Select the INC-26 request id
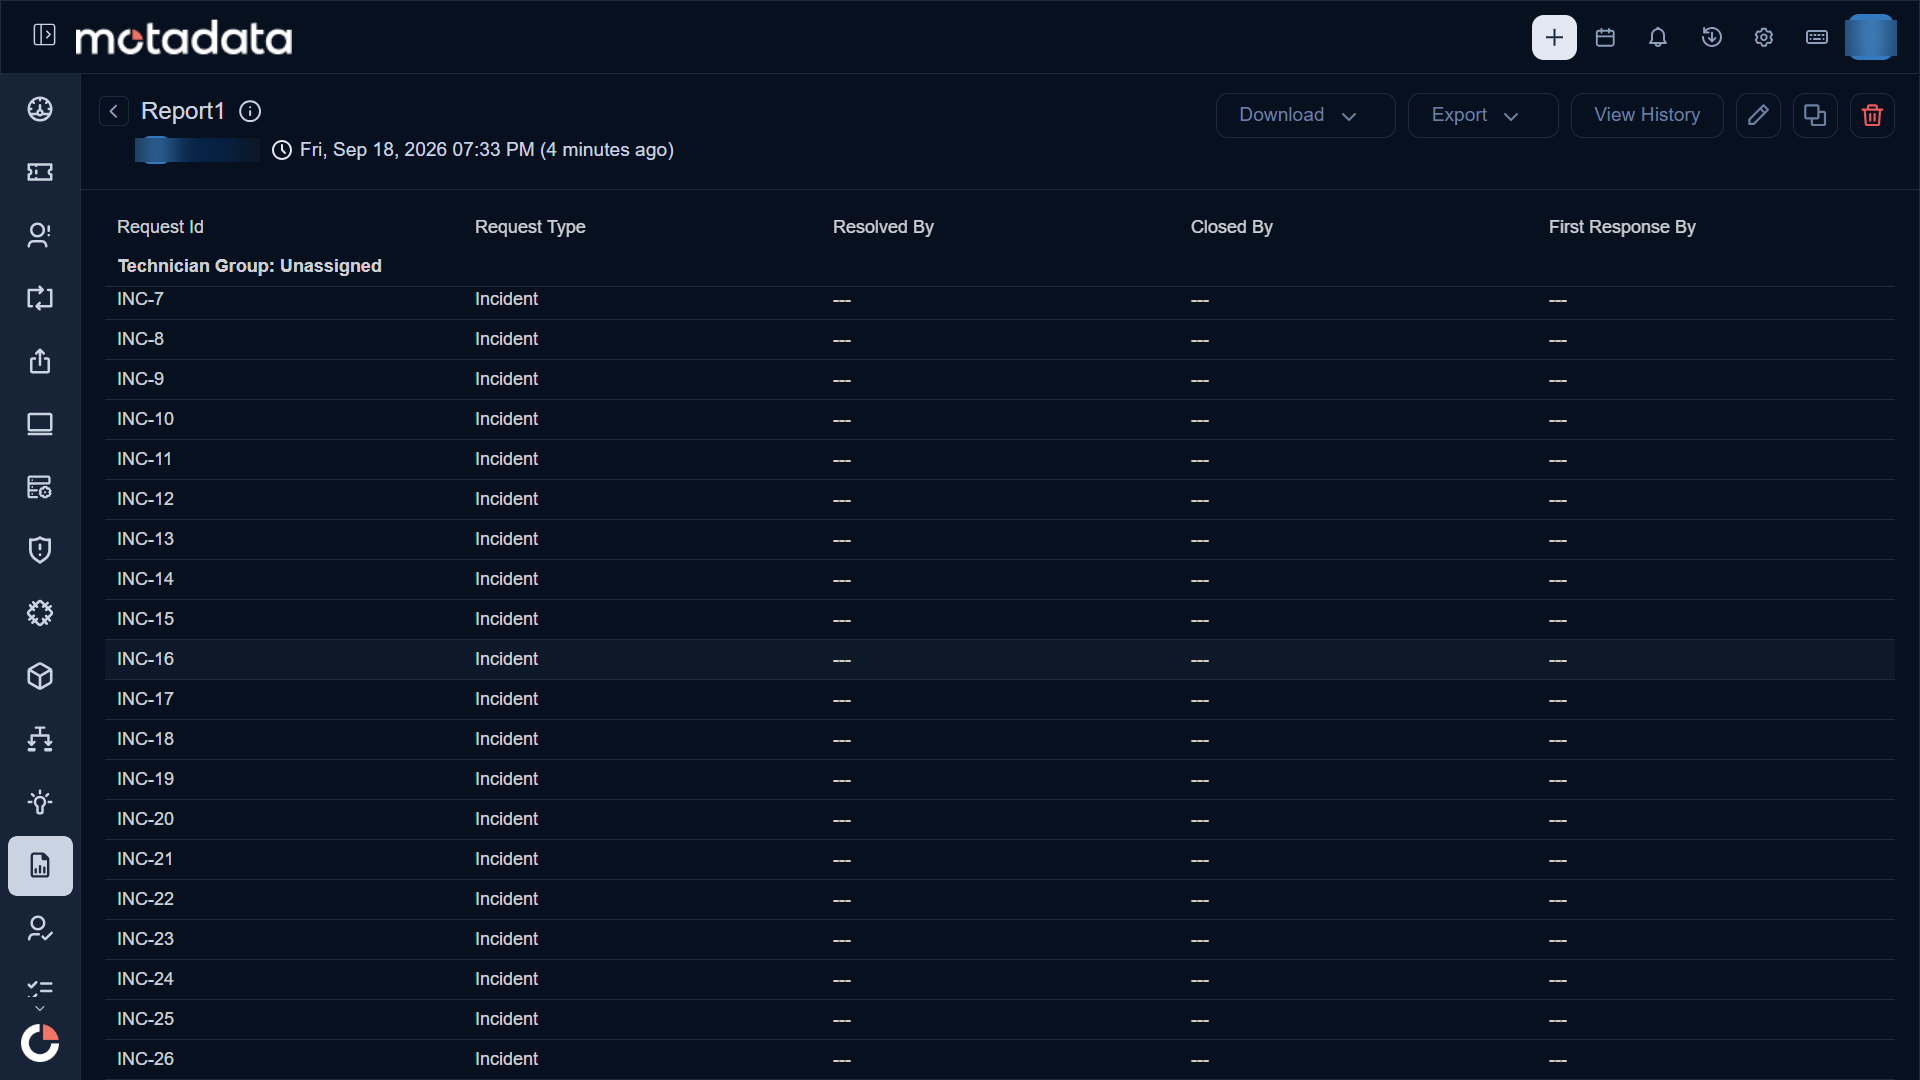This screenshot has height=1080, width=1920. (x=145, y=1059)
